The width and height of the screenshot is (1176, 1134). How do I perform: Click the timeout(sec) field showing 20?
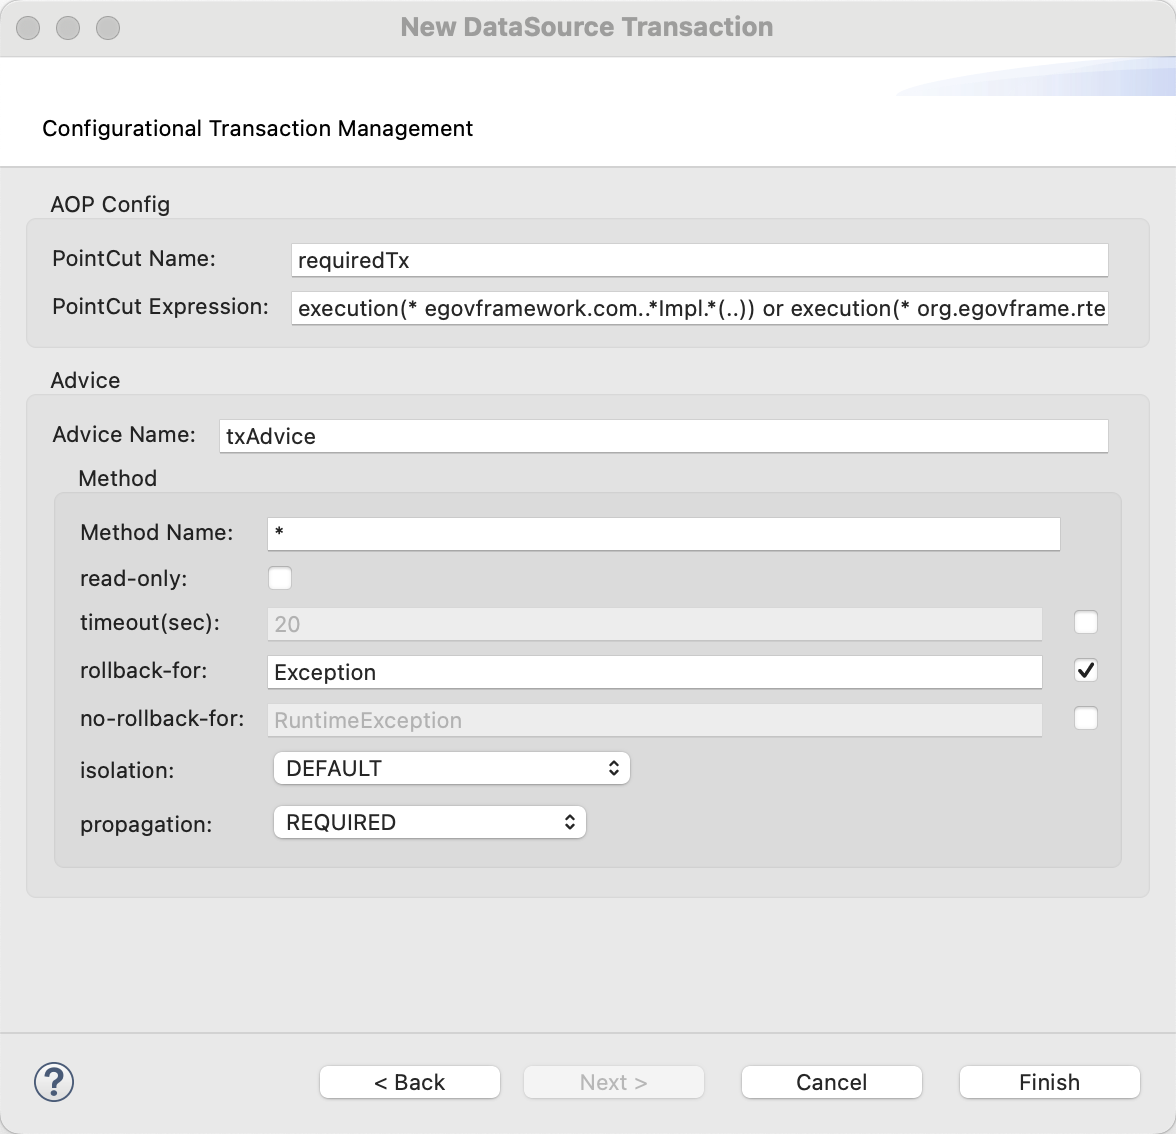tap(655, 624)
